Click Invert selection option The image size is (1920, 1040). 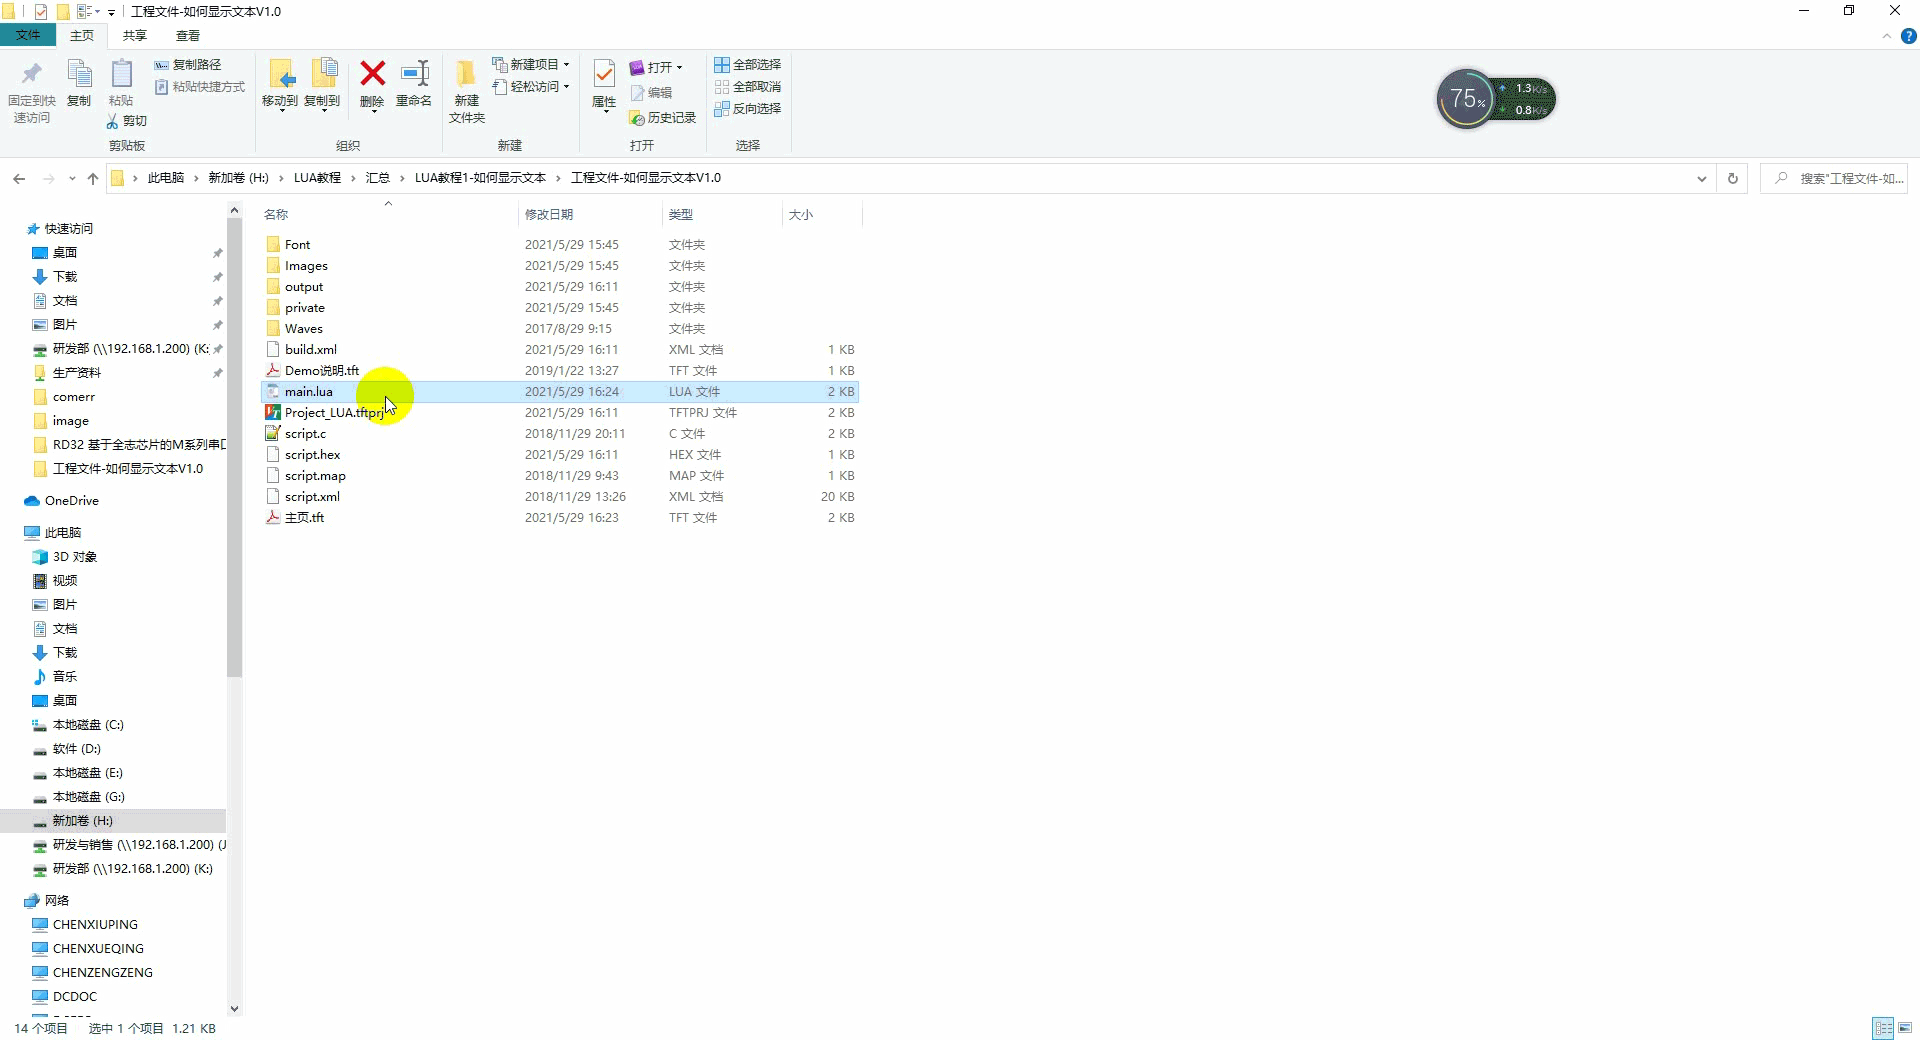(748, 109)
